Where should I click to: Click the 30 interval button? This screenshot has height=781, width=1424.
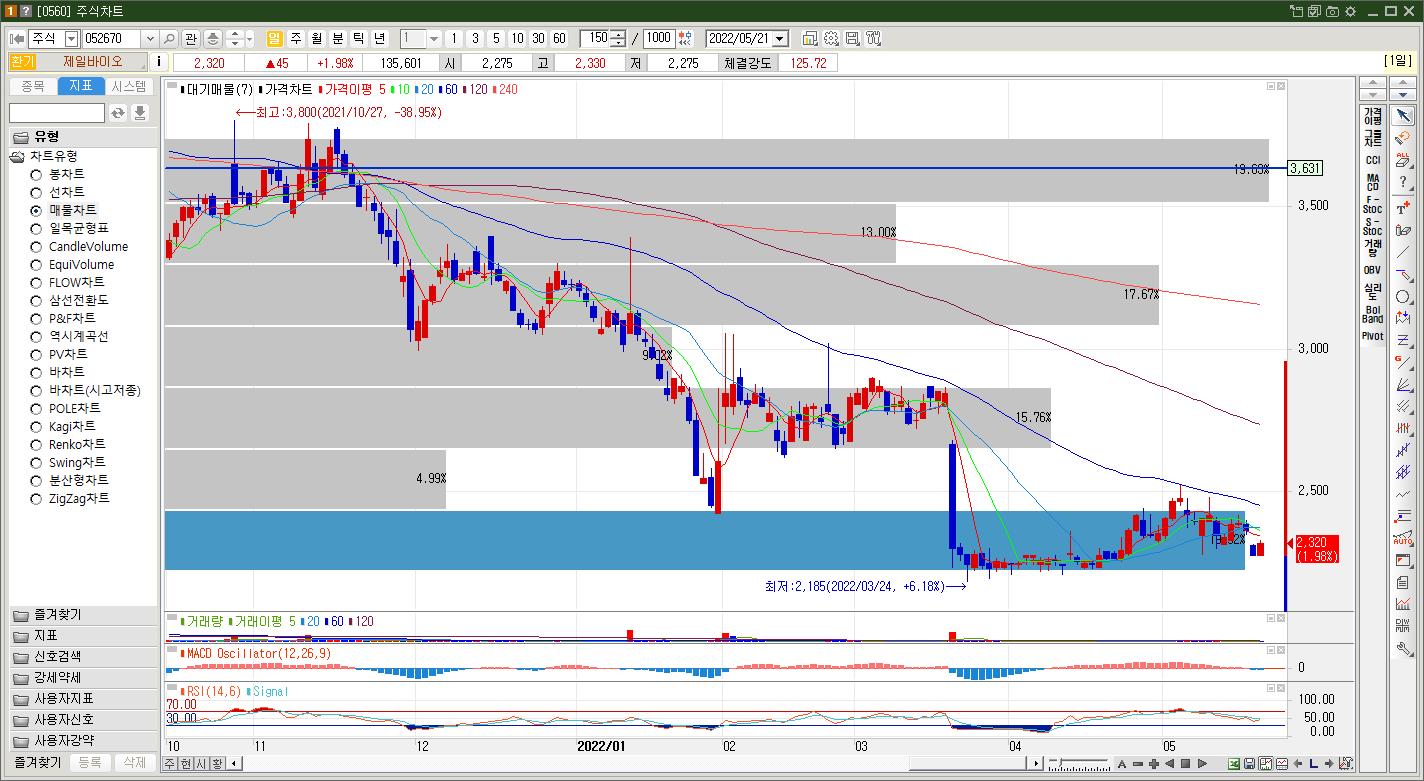(538, 38)
